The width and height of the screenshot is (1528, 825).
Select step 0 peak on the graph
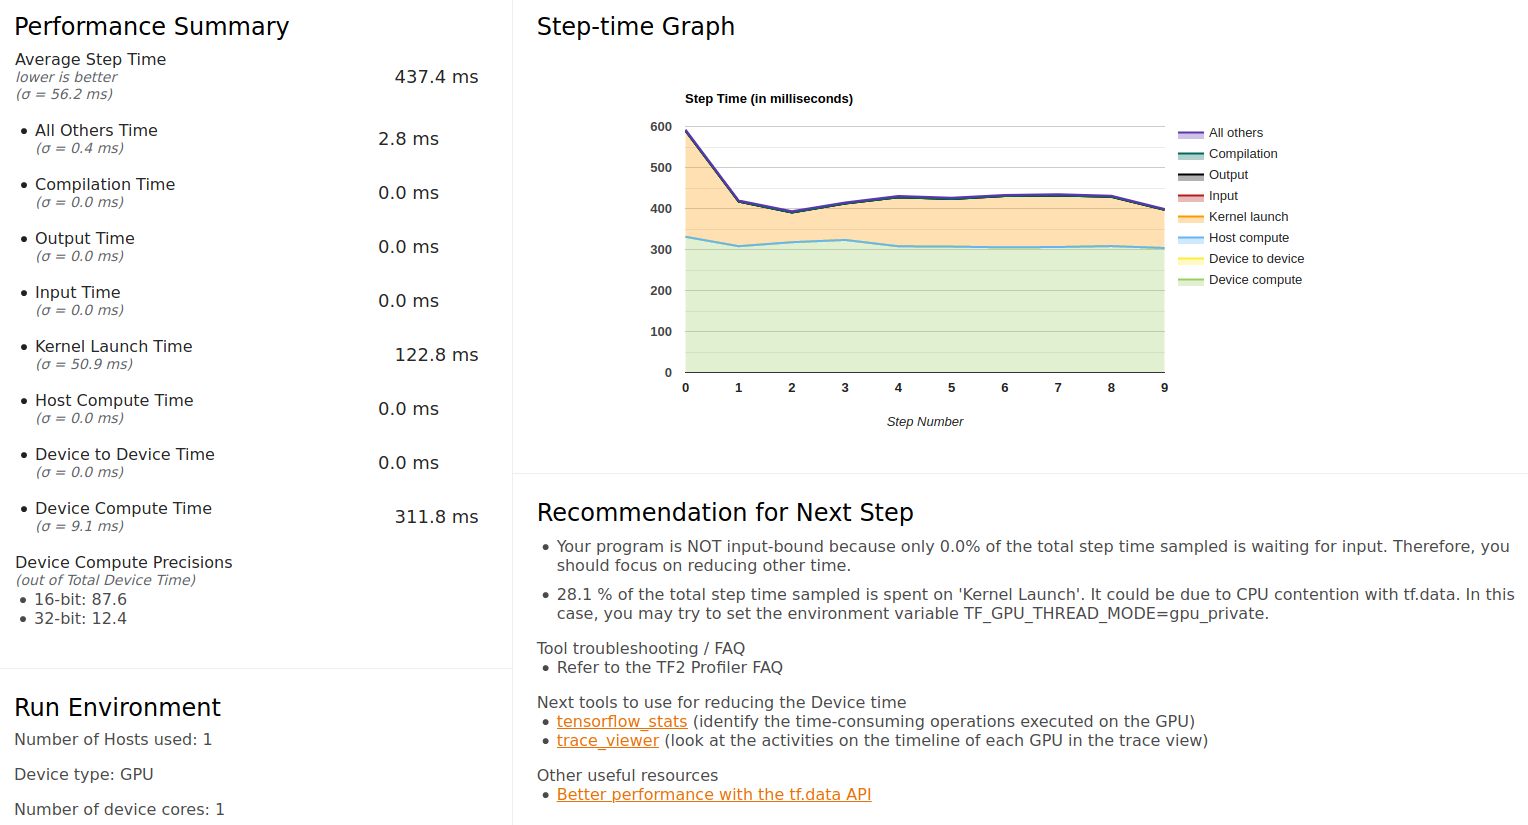tap(686, 130)
